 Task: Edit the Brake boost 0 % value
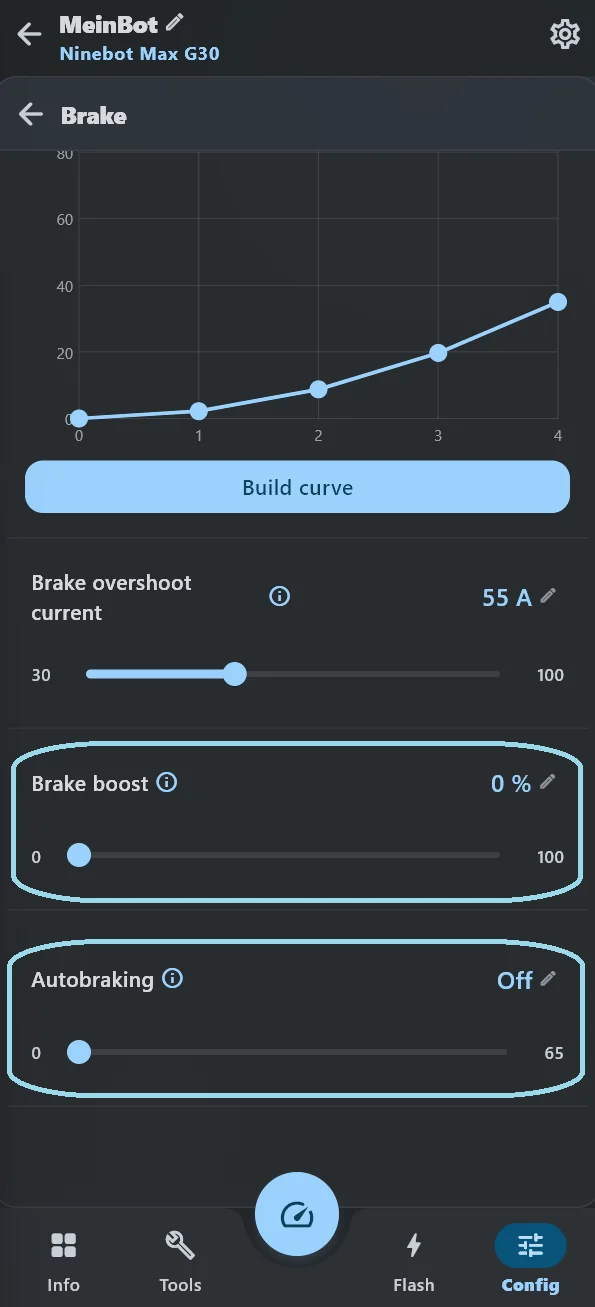click(548, 782)
